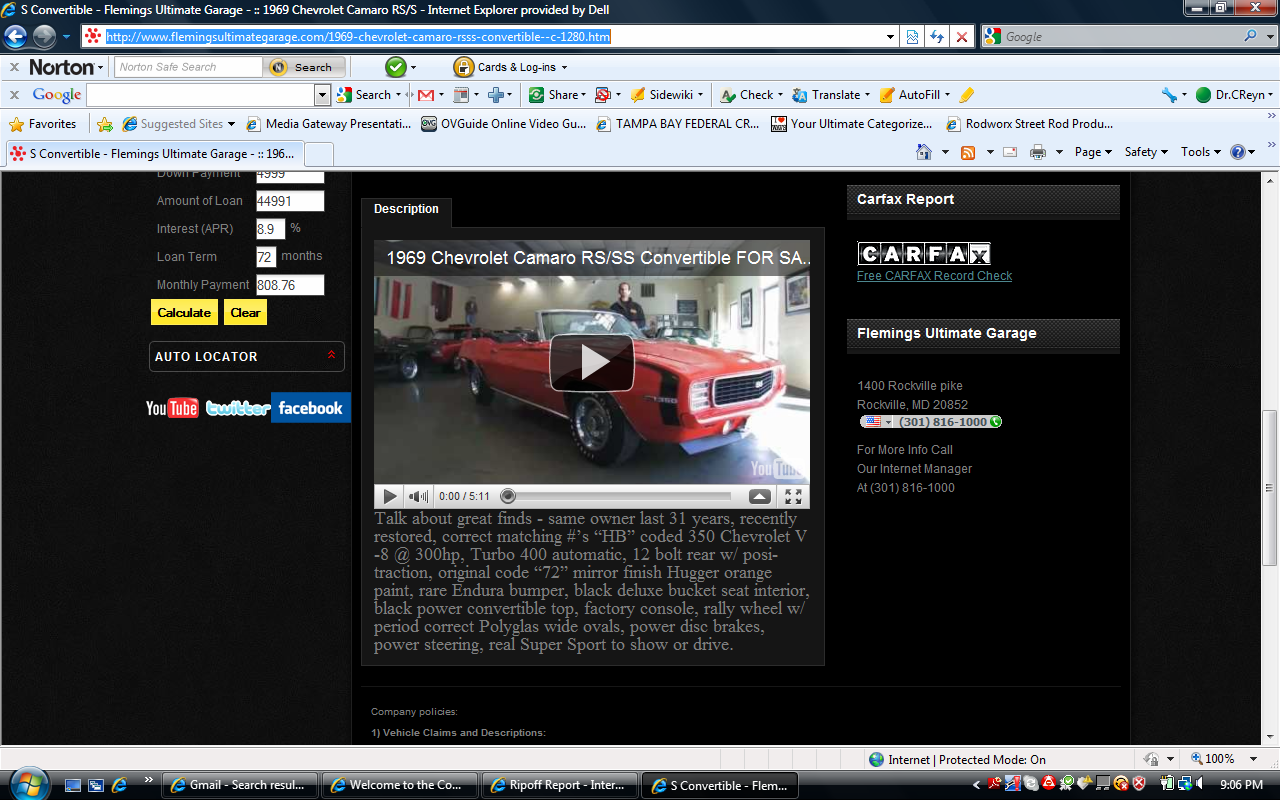Click the Print icon

click(x=1038, y=152)
